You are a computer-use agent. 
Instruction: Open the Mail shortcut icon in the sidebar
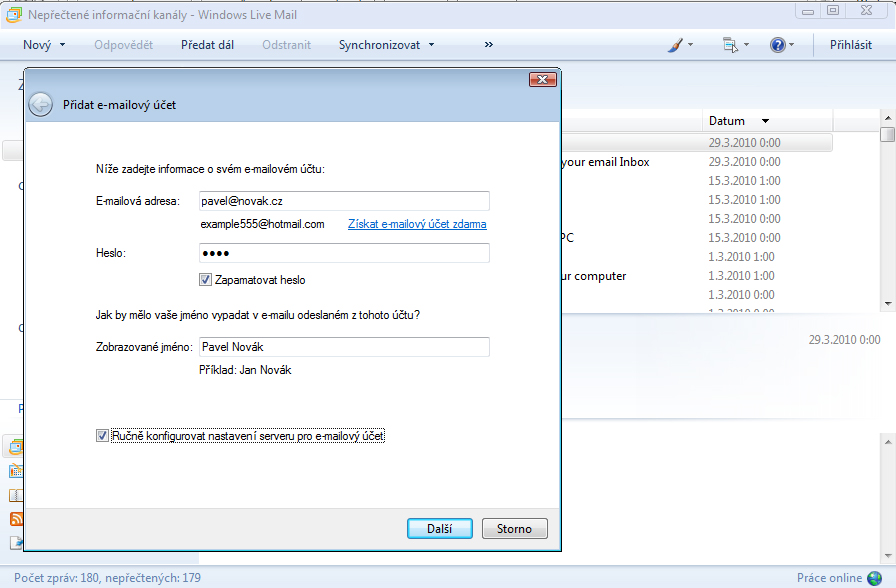[x=15, y=446]
